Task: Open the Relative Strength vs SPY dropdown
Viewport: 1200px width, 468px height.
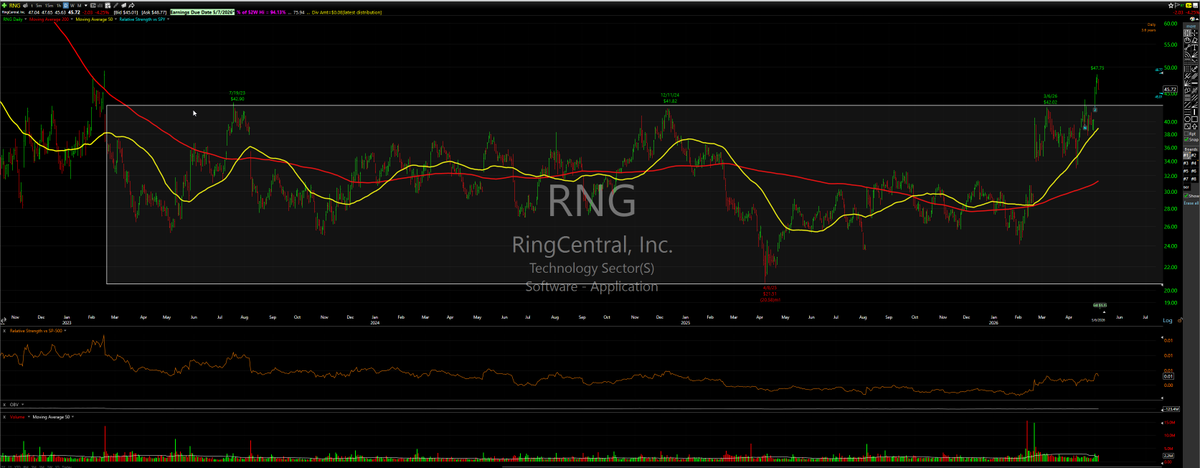Action: pos(168,19)
